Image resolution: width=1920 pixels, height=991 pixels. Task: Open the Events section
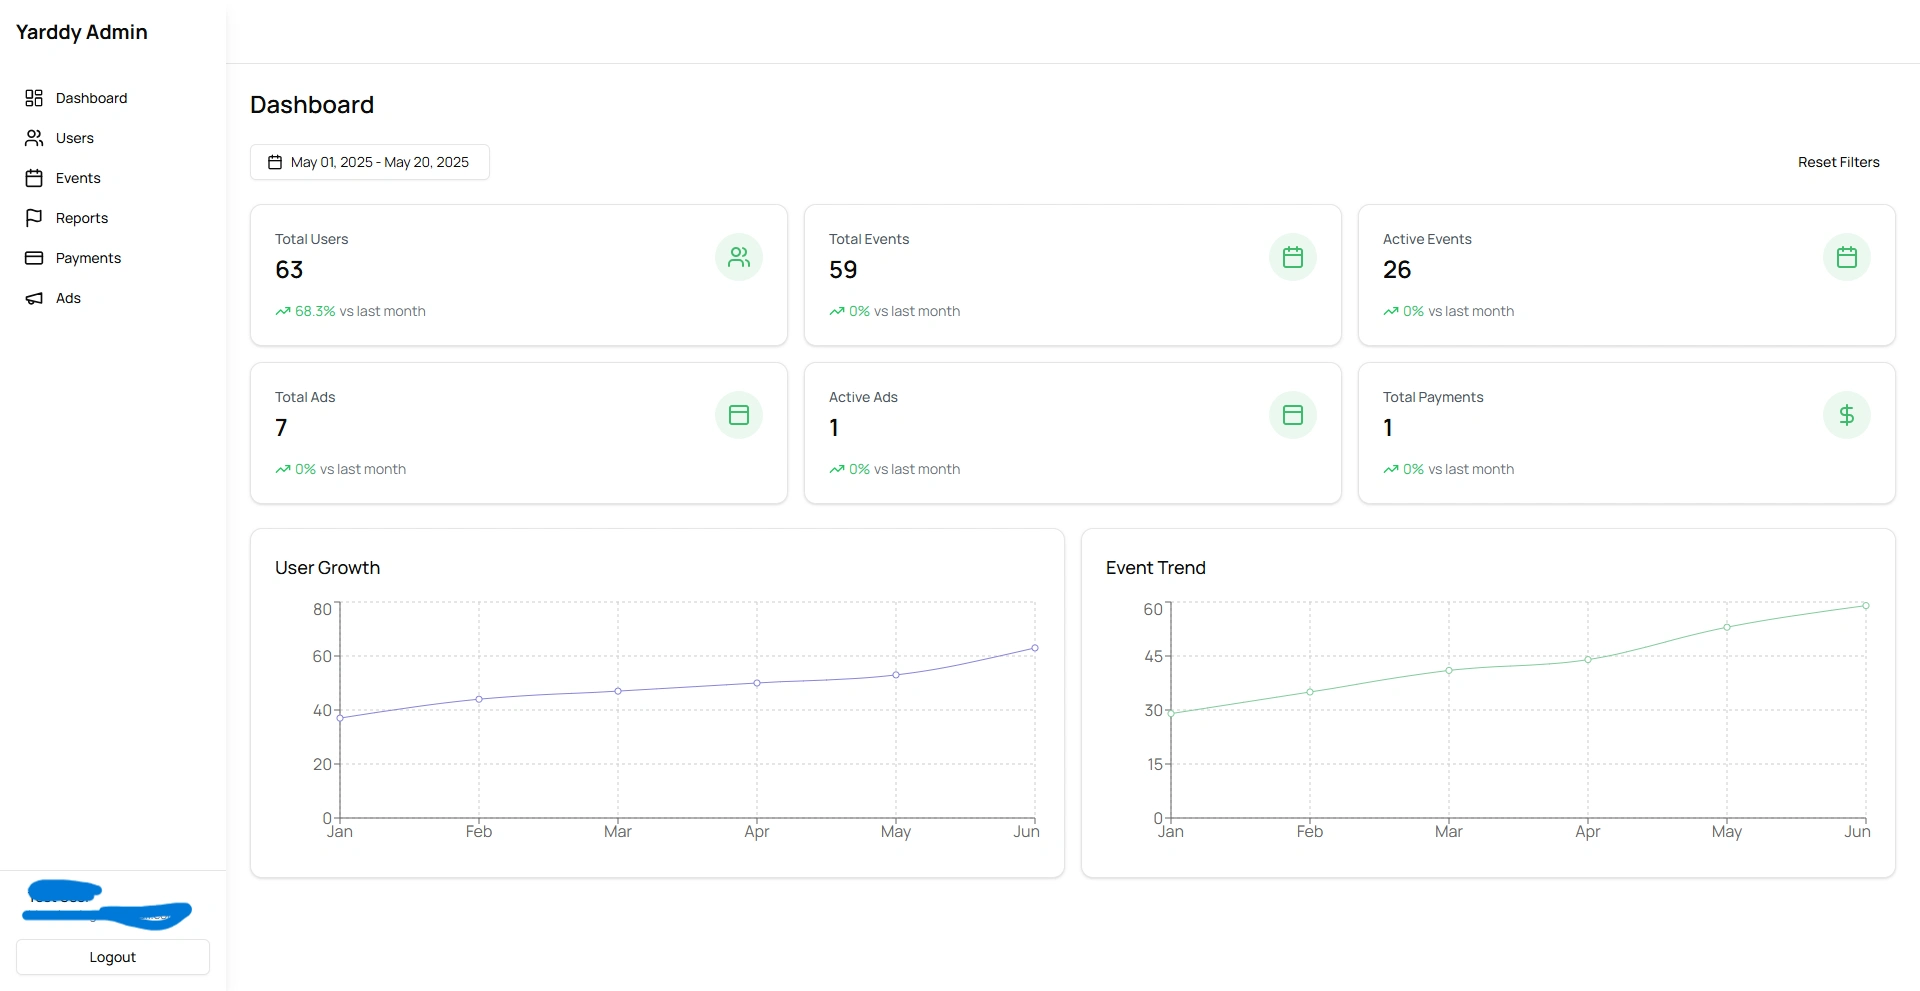click(x=113, y=178)
